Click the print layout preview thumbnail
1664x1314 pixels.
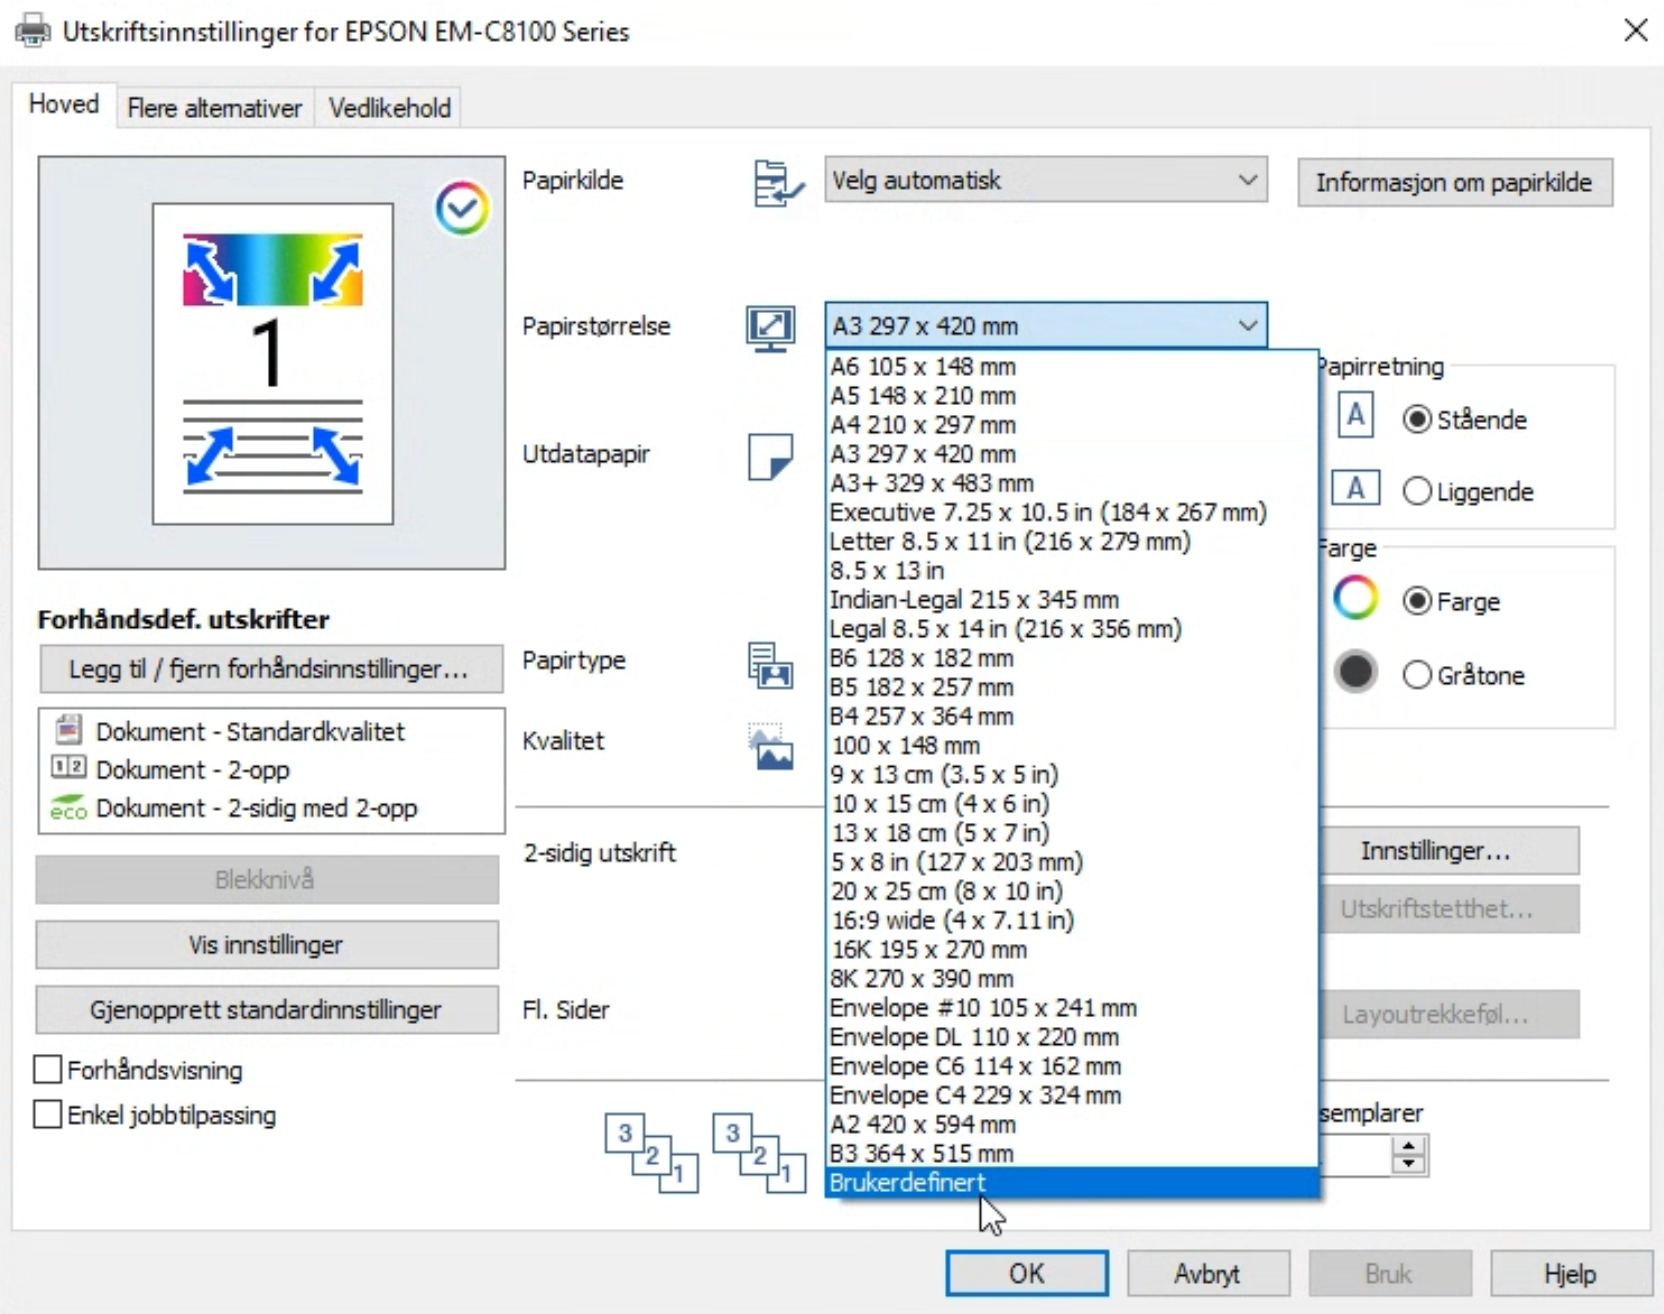click(x=272, y=363)
